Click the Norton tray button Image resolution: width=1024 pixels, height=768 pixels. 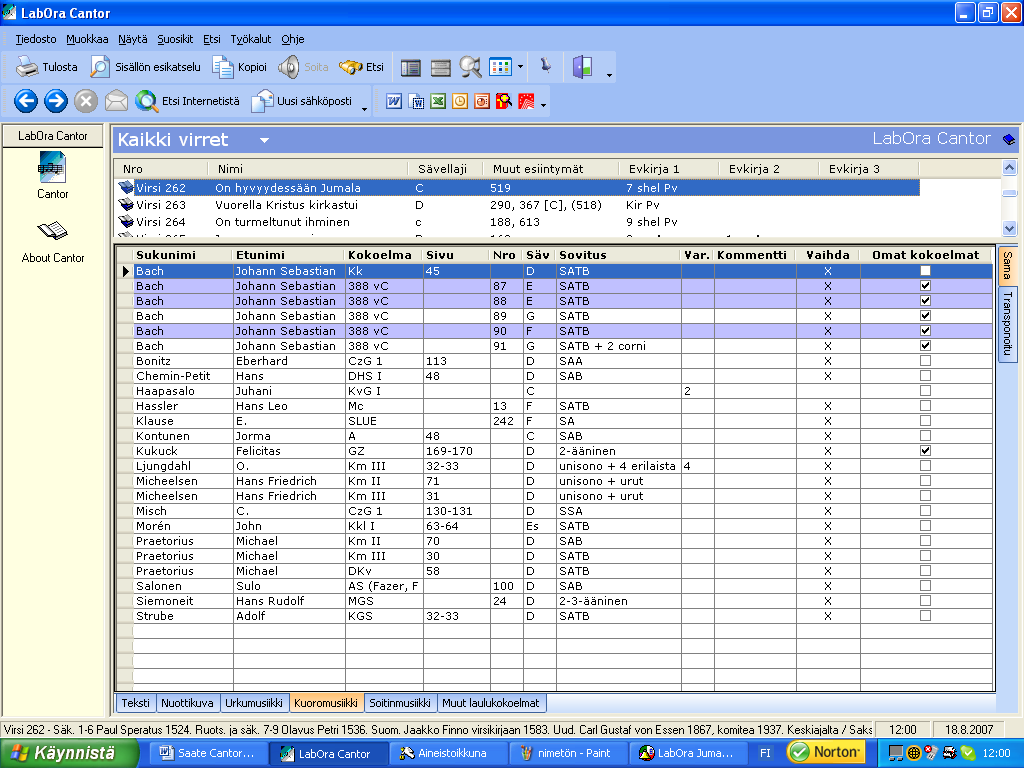click(x=825, y=752)
